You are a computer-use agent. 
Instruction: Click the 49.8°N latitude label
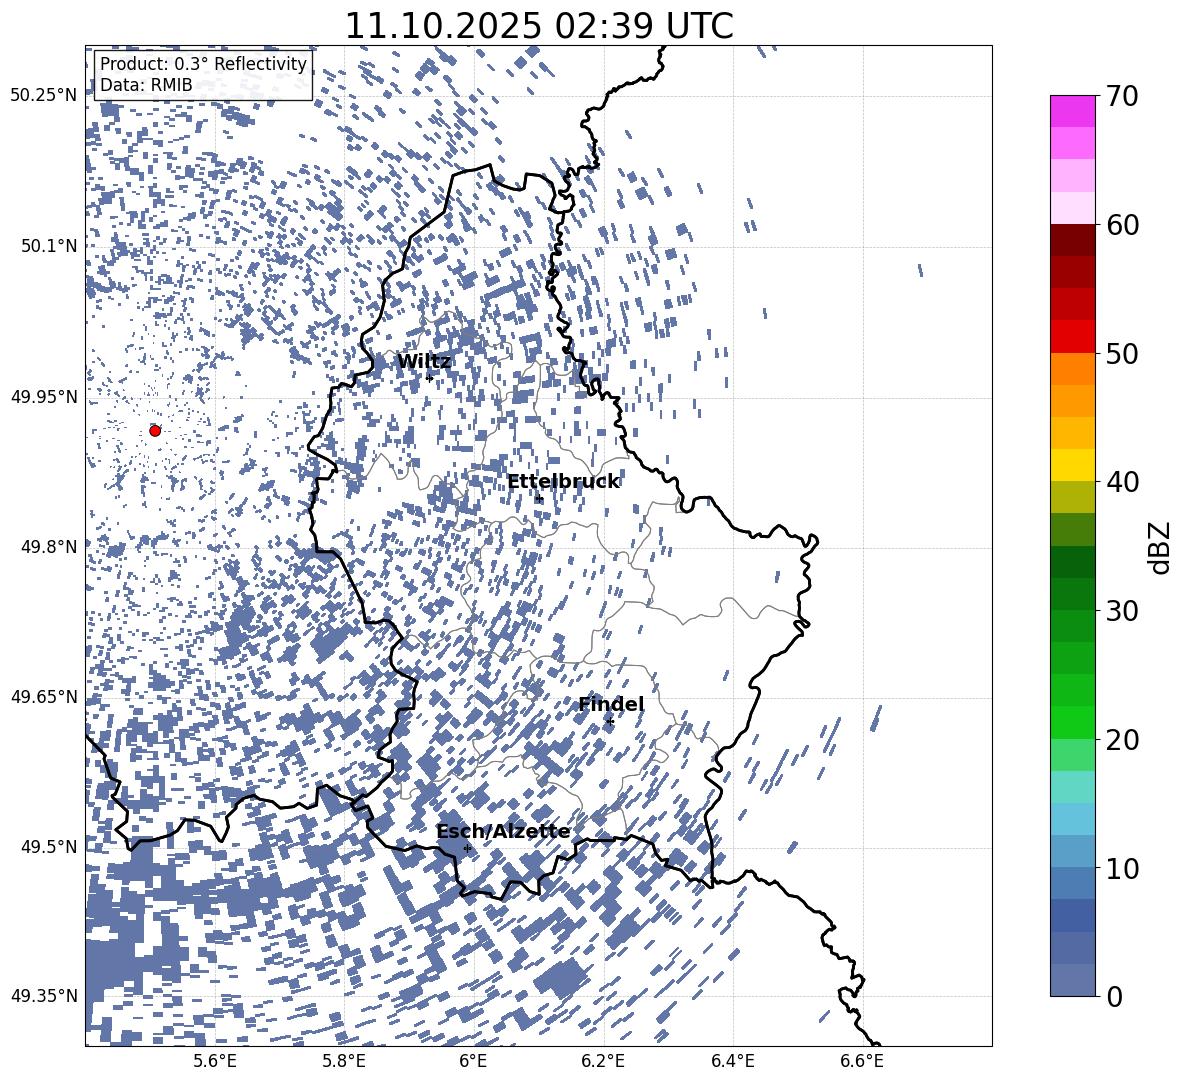[x=48, y=546]
